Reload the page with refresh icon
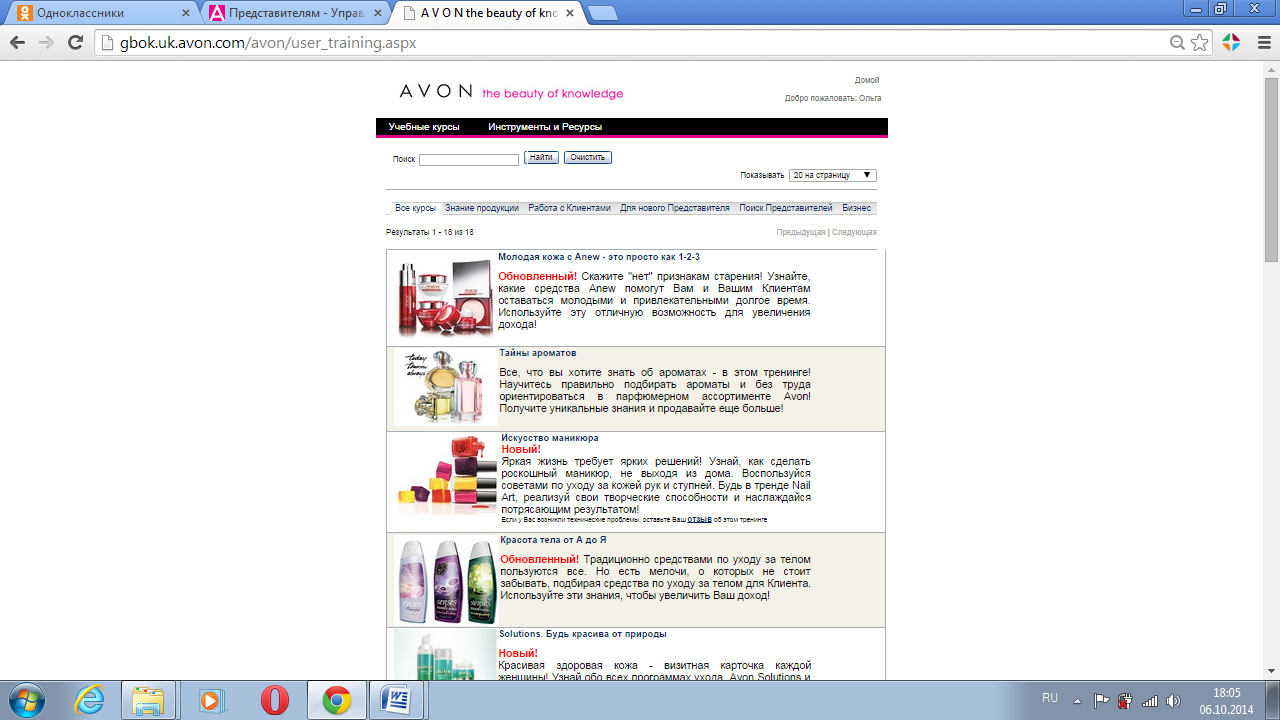The height and width of the screenshot is (720, 1280). (75, 43)
